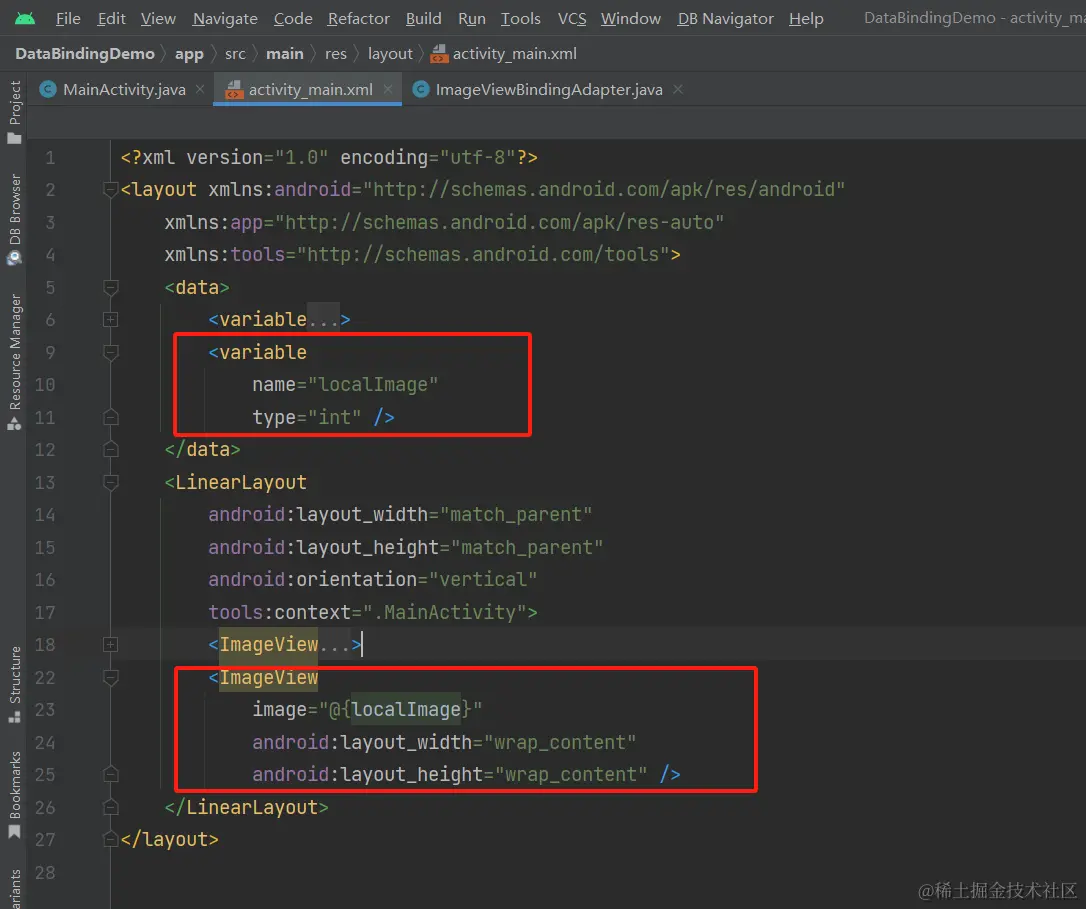
Task: Collapse the data tag fold on line 5
Action: tap(110, 286)
